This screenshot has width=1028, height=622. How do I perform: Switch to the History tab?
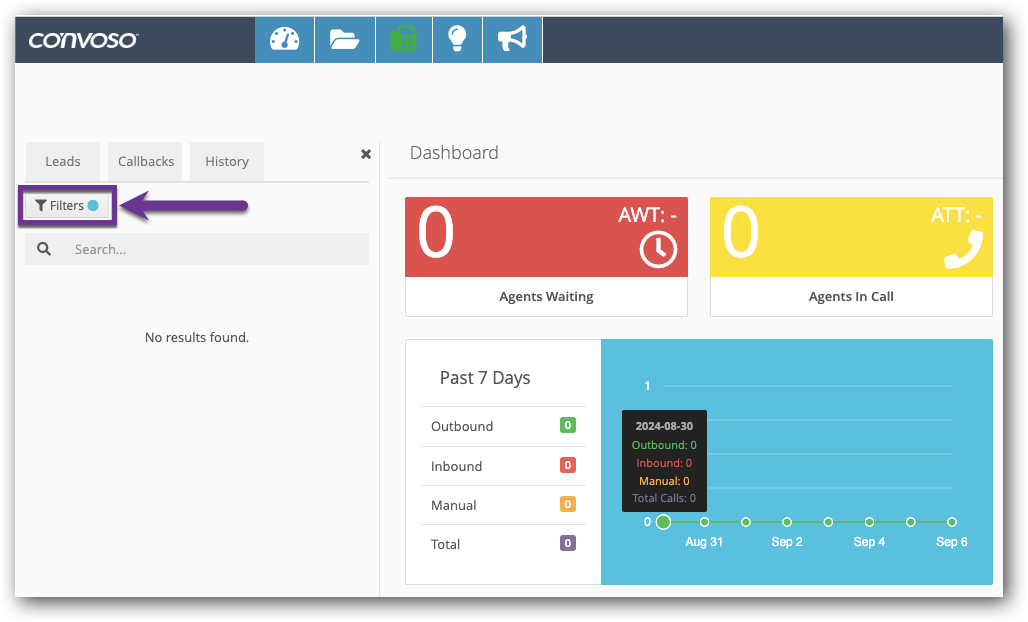227,161
